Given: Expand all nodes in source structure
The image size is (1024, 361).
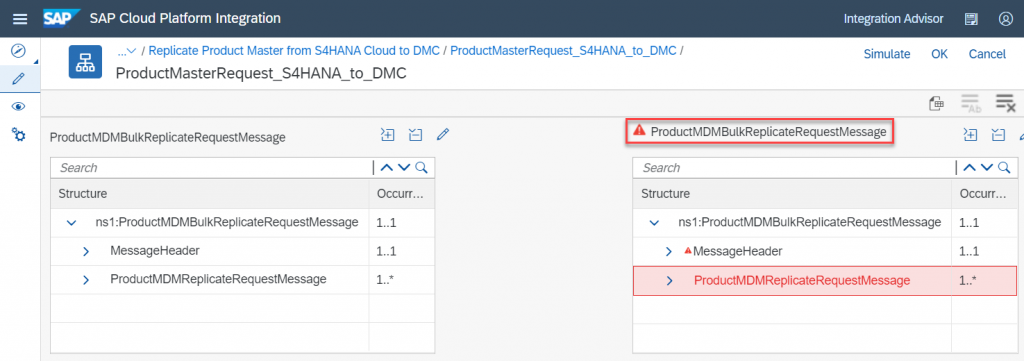Looking at the screenshot, I should (x=388, y=135).
